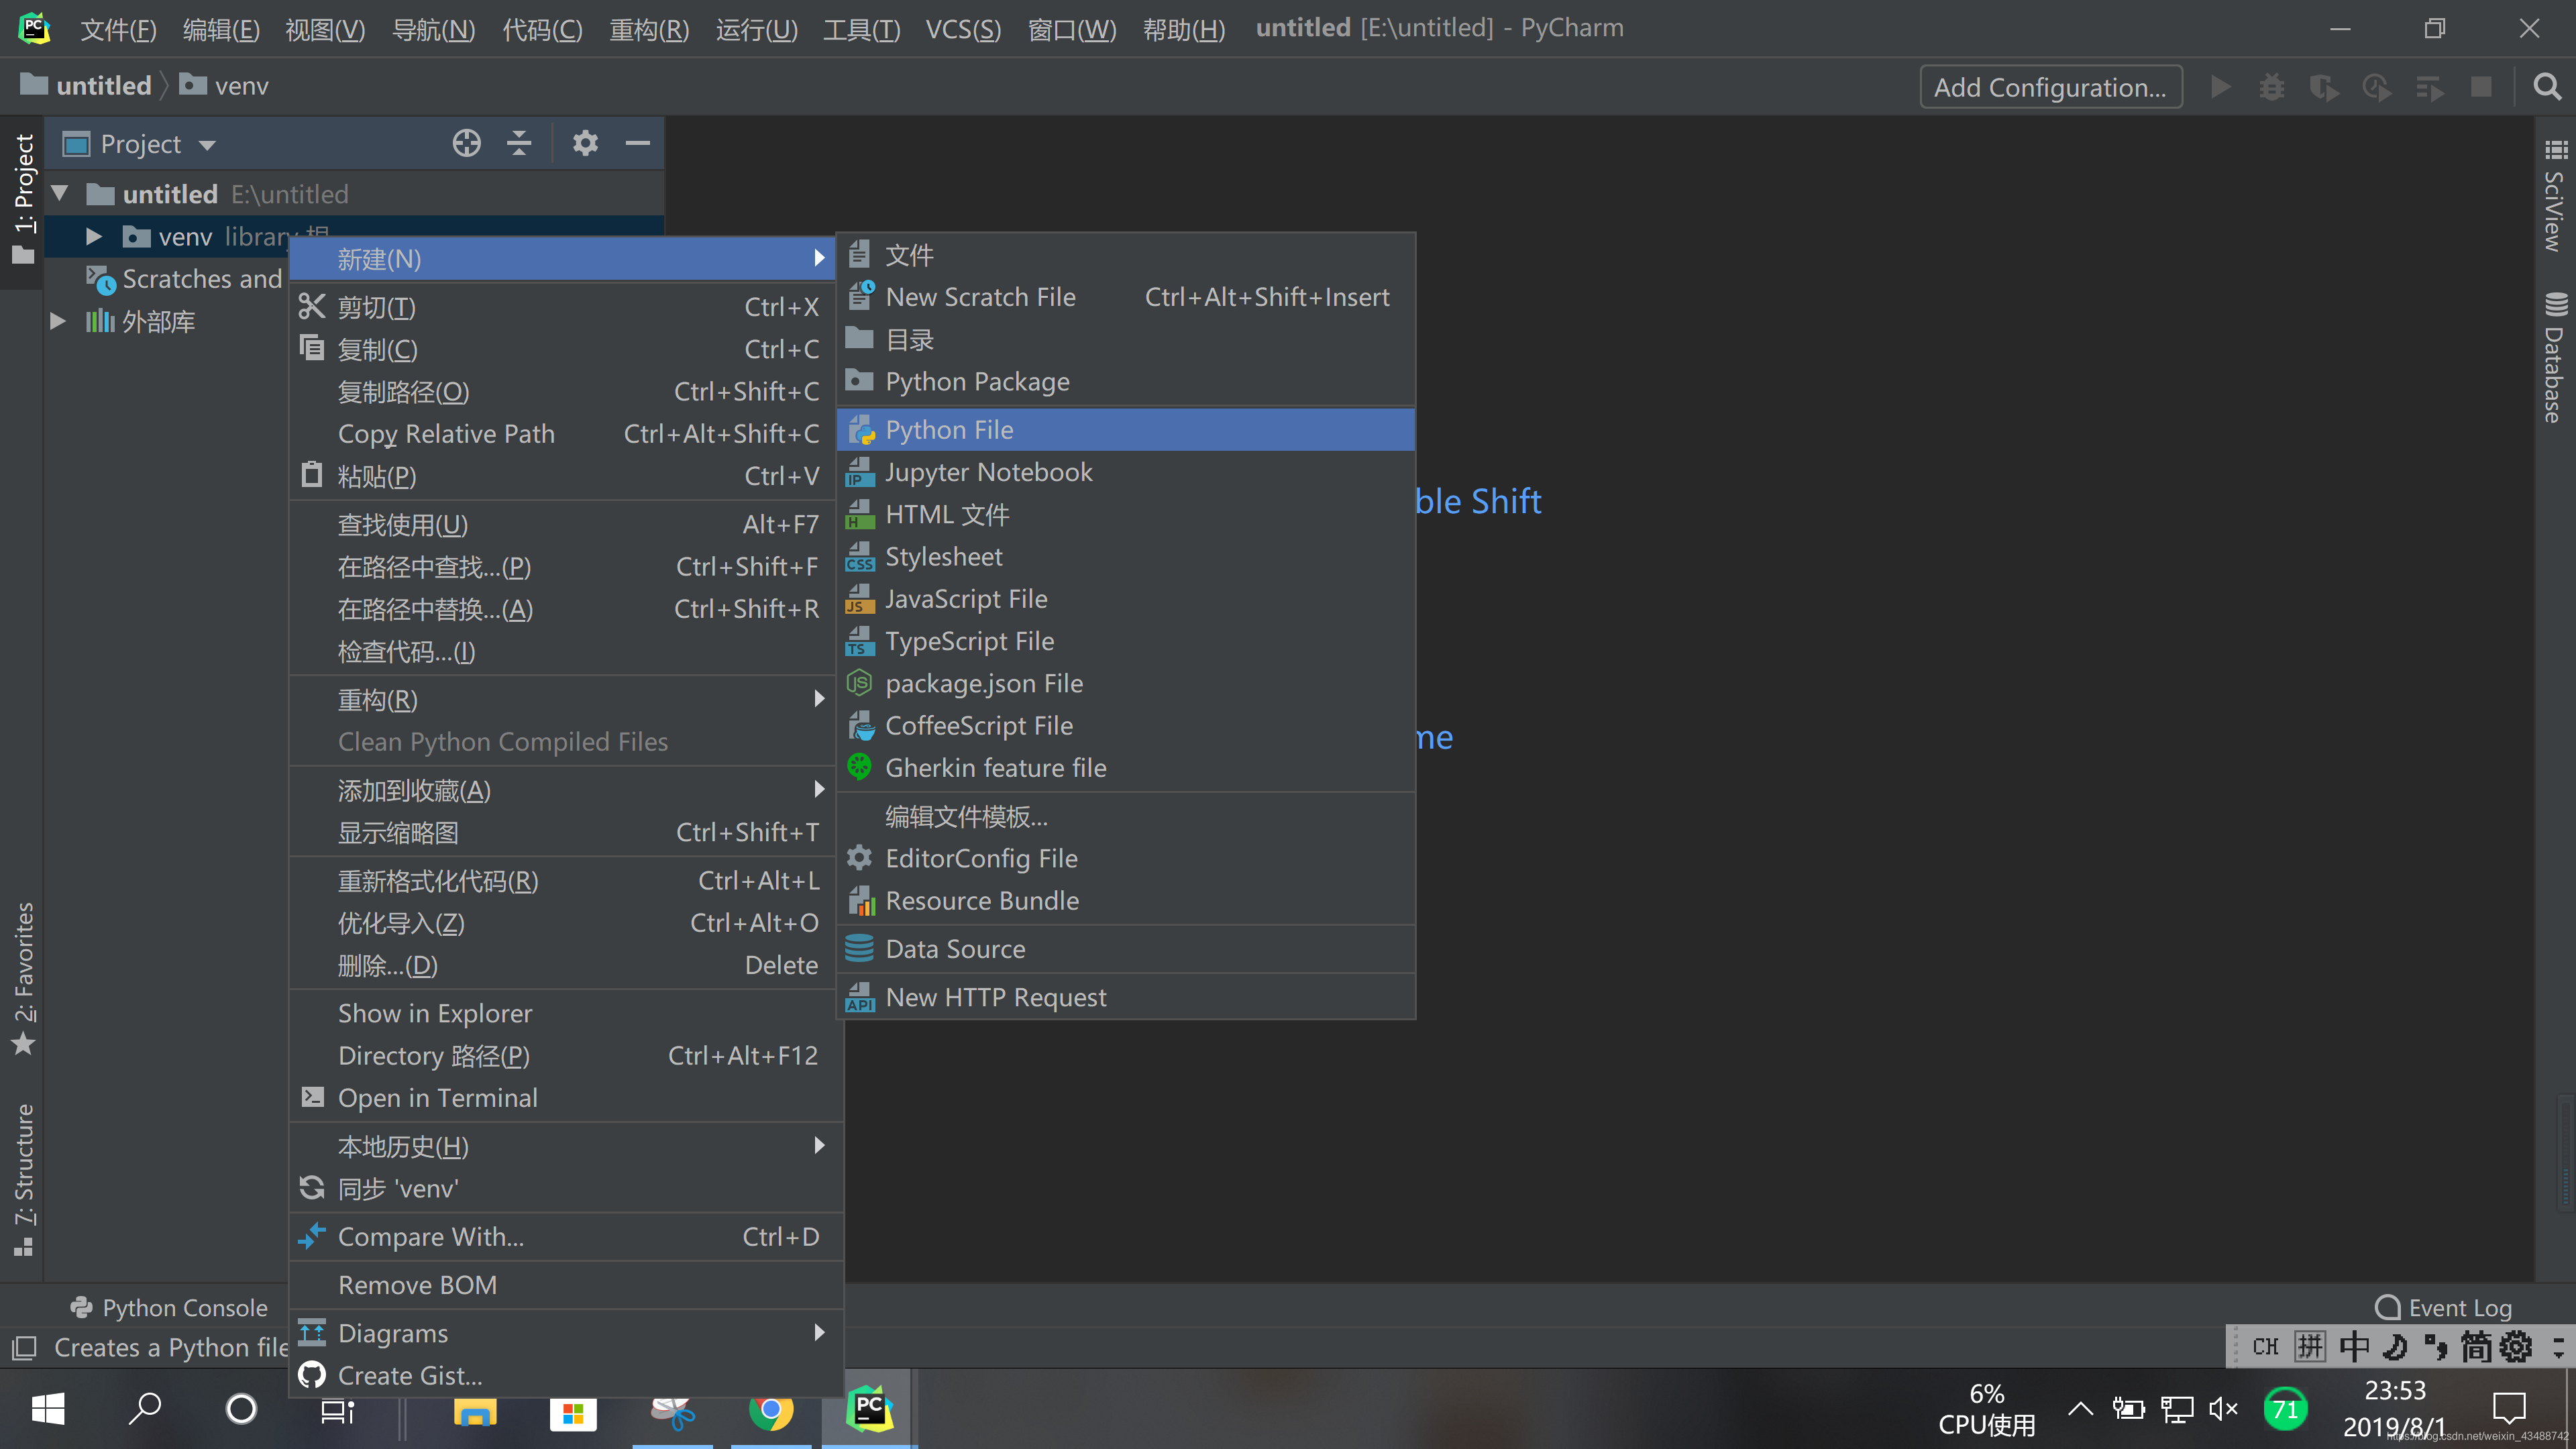Select Scratches and Consoles tree item
Screen dimensions: 2576x1449
[x=184, y=279]
